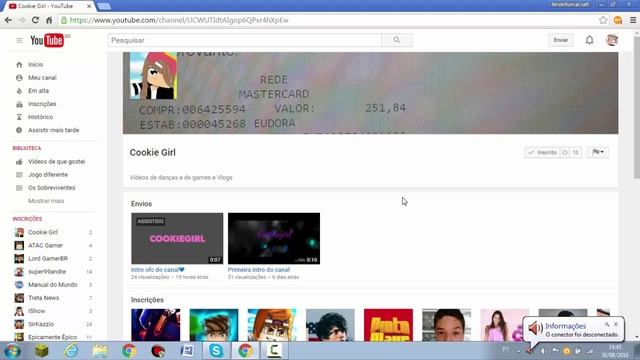The height and width of the screenshot is (360, 640).
Task: Toggle the Inscrito subscription button
Action: click(x=542, y=152)
